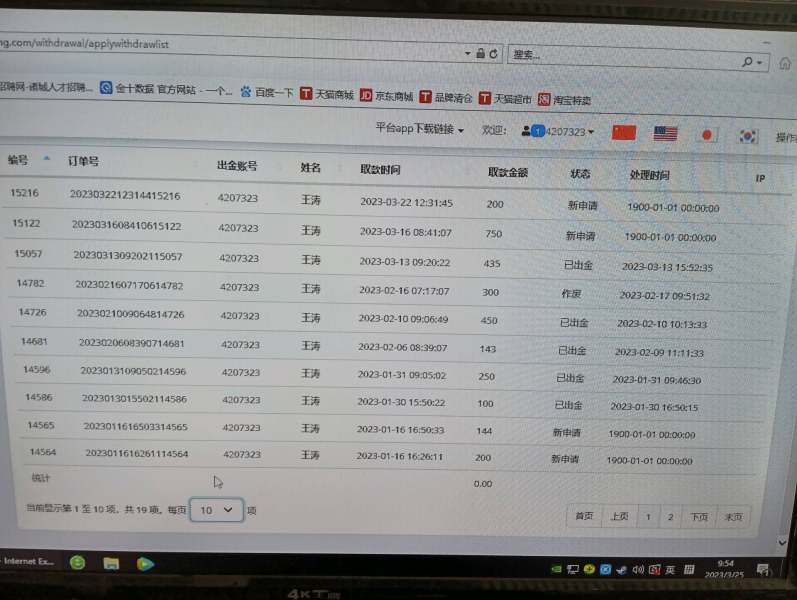Sort by 出金账号 column header
Screen dimensions: 797x600
point(237,166)
